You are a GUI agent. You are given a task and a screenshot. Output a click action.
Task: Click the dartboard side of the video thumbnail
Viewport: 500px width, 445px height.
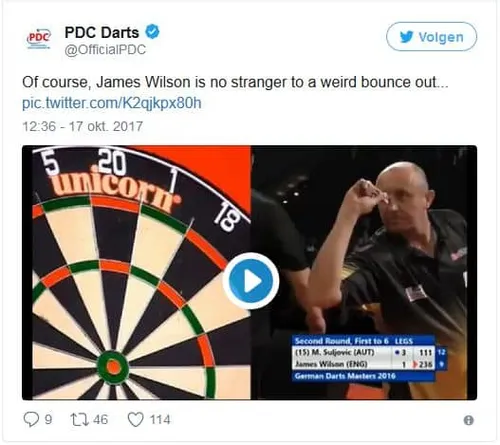(x=136, y=272)
